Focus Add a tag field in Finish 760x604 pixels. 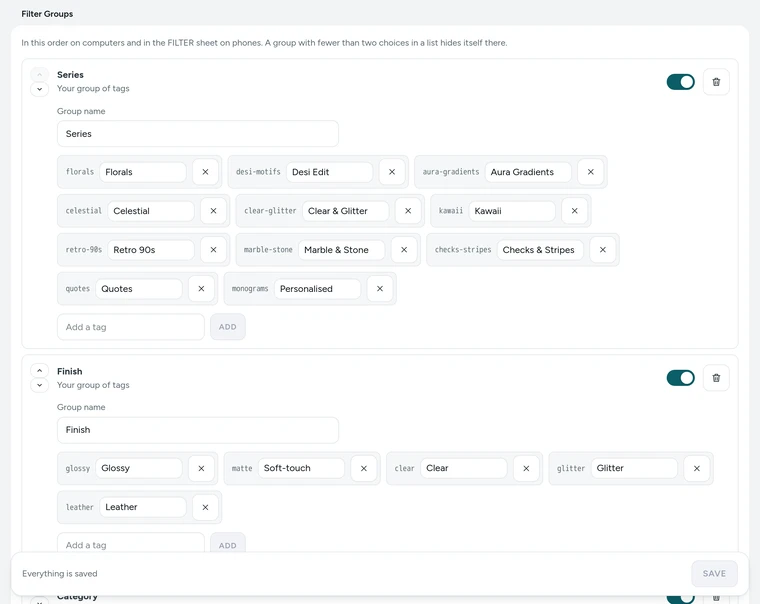pyautogui.click(x=131, y=544)
